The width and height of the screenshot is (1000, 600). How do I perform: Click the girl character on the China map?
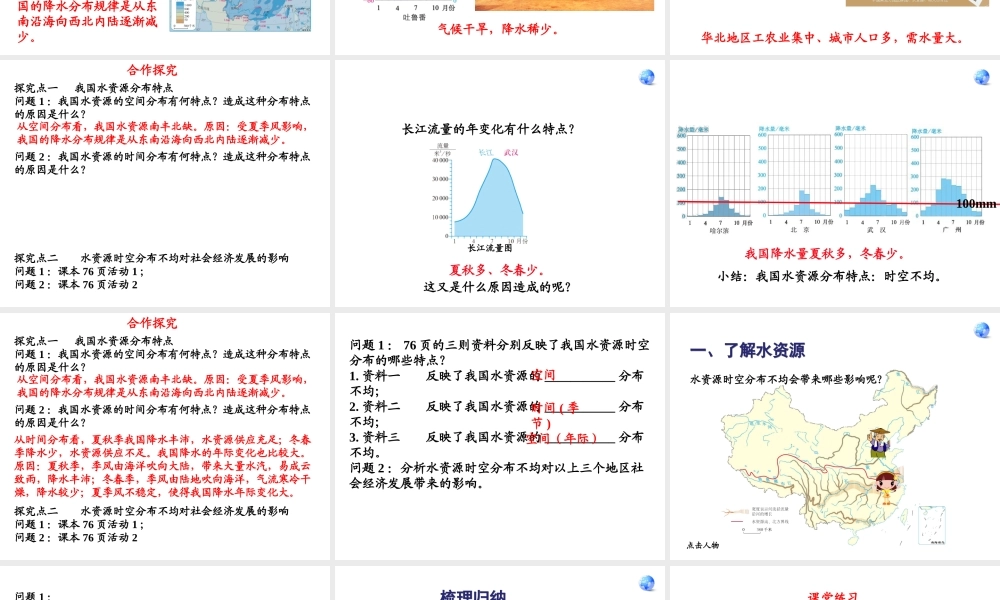[x=886, y=488]
